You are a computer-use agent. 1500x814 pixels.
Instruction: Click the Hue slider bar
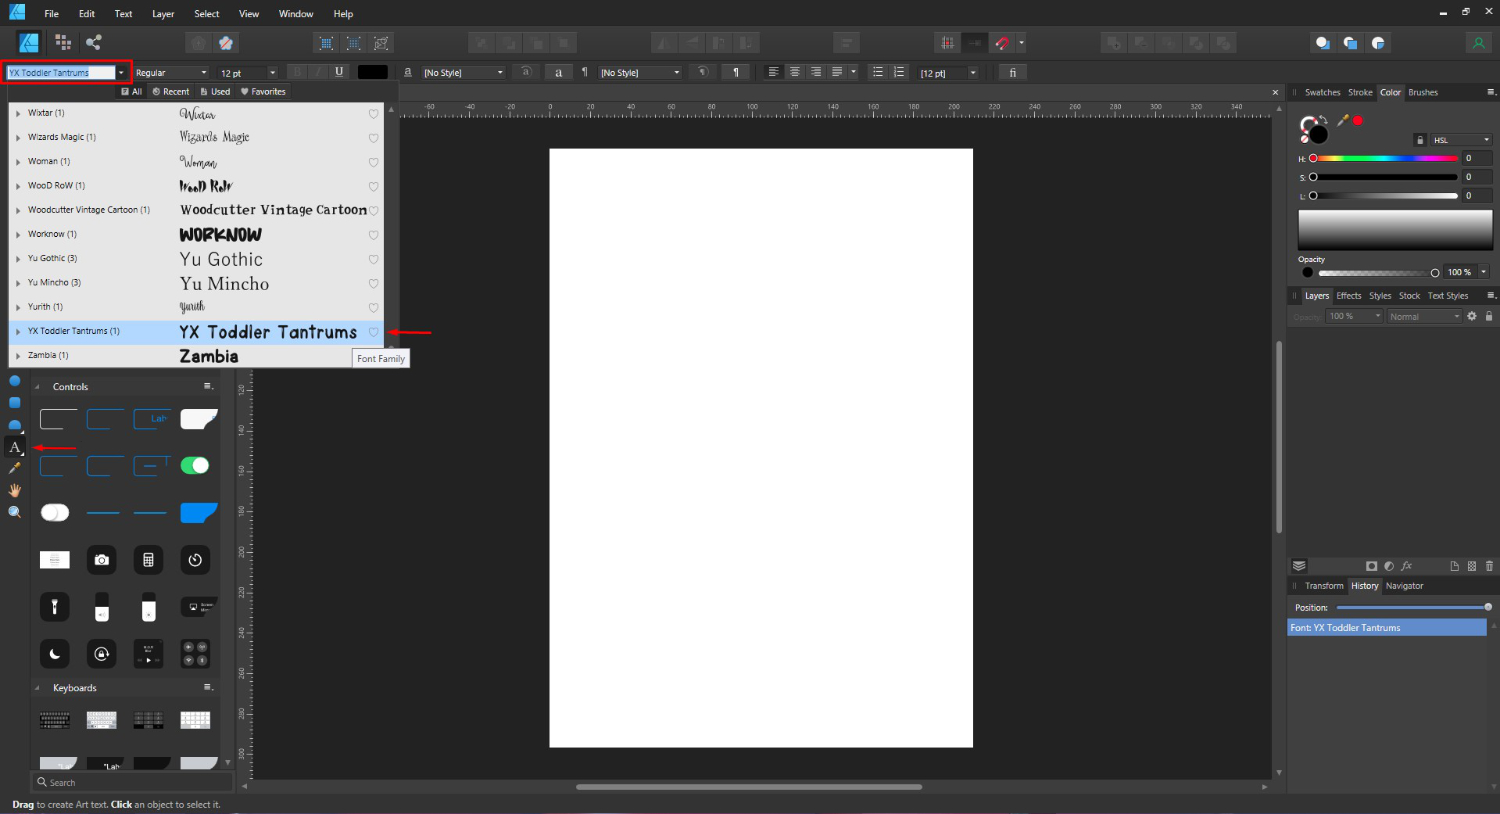1385,158
